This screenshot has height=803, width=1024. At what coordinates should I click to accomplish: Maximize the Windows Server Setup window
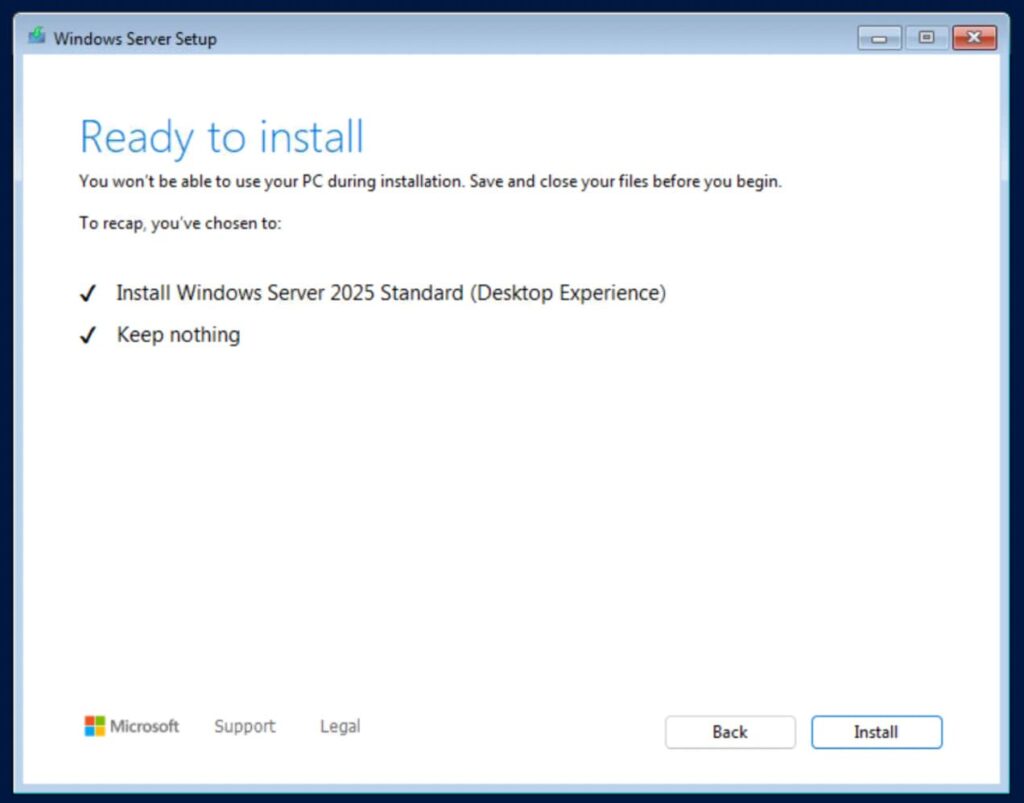(927, 38)
